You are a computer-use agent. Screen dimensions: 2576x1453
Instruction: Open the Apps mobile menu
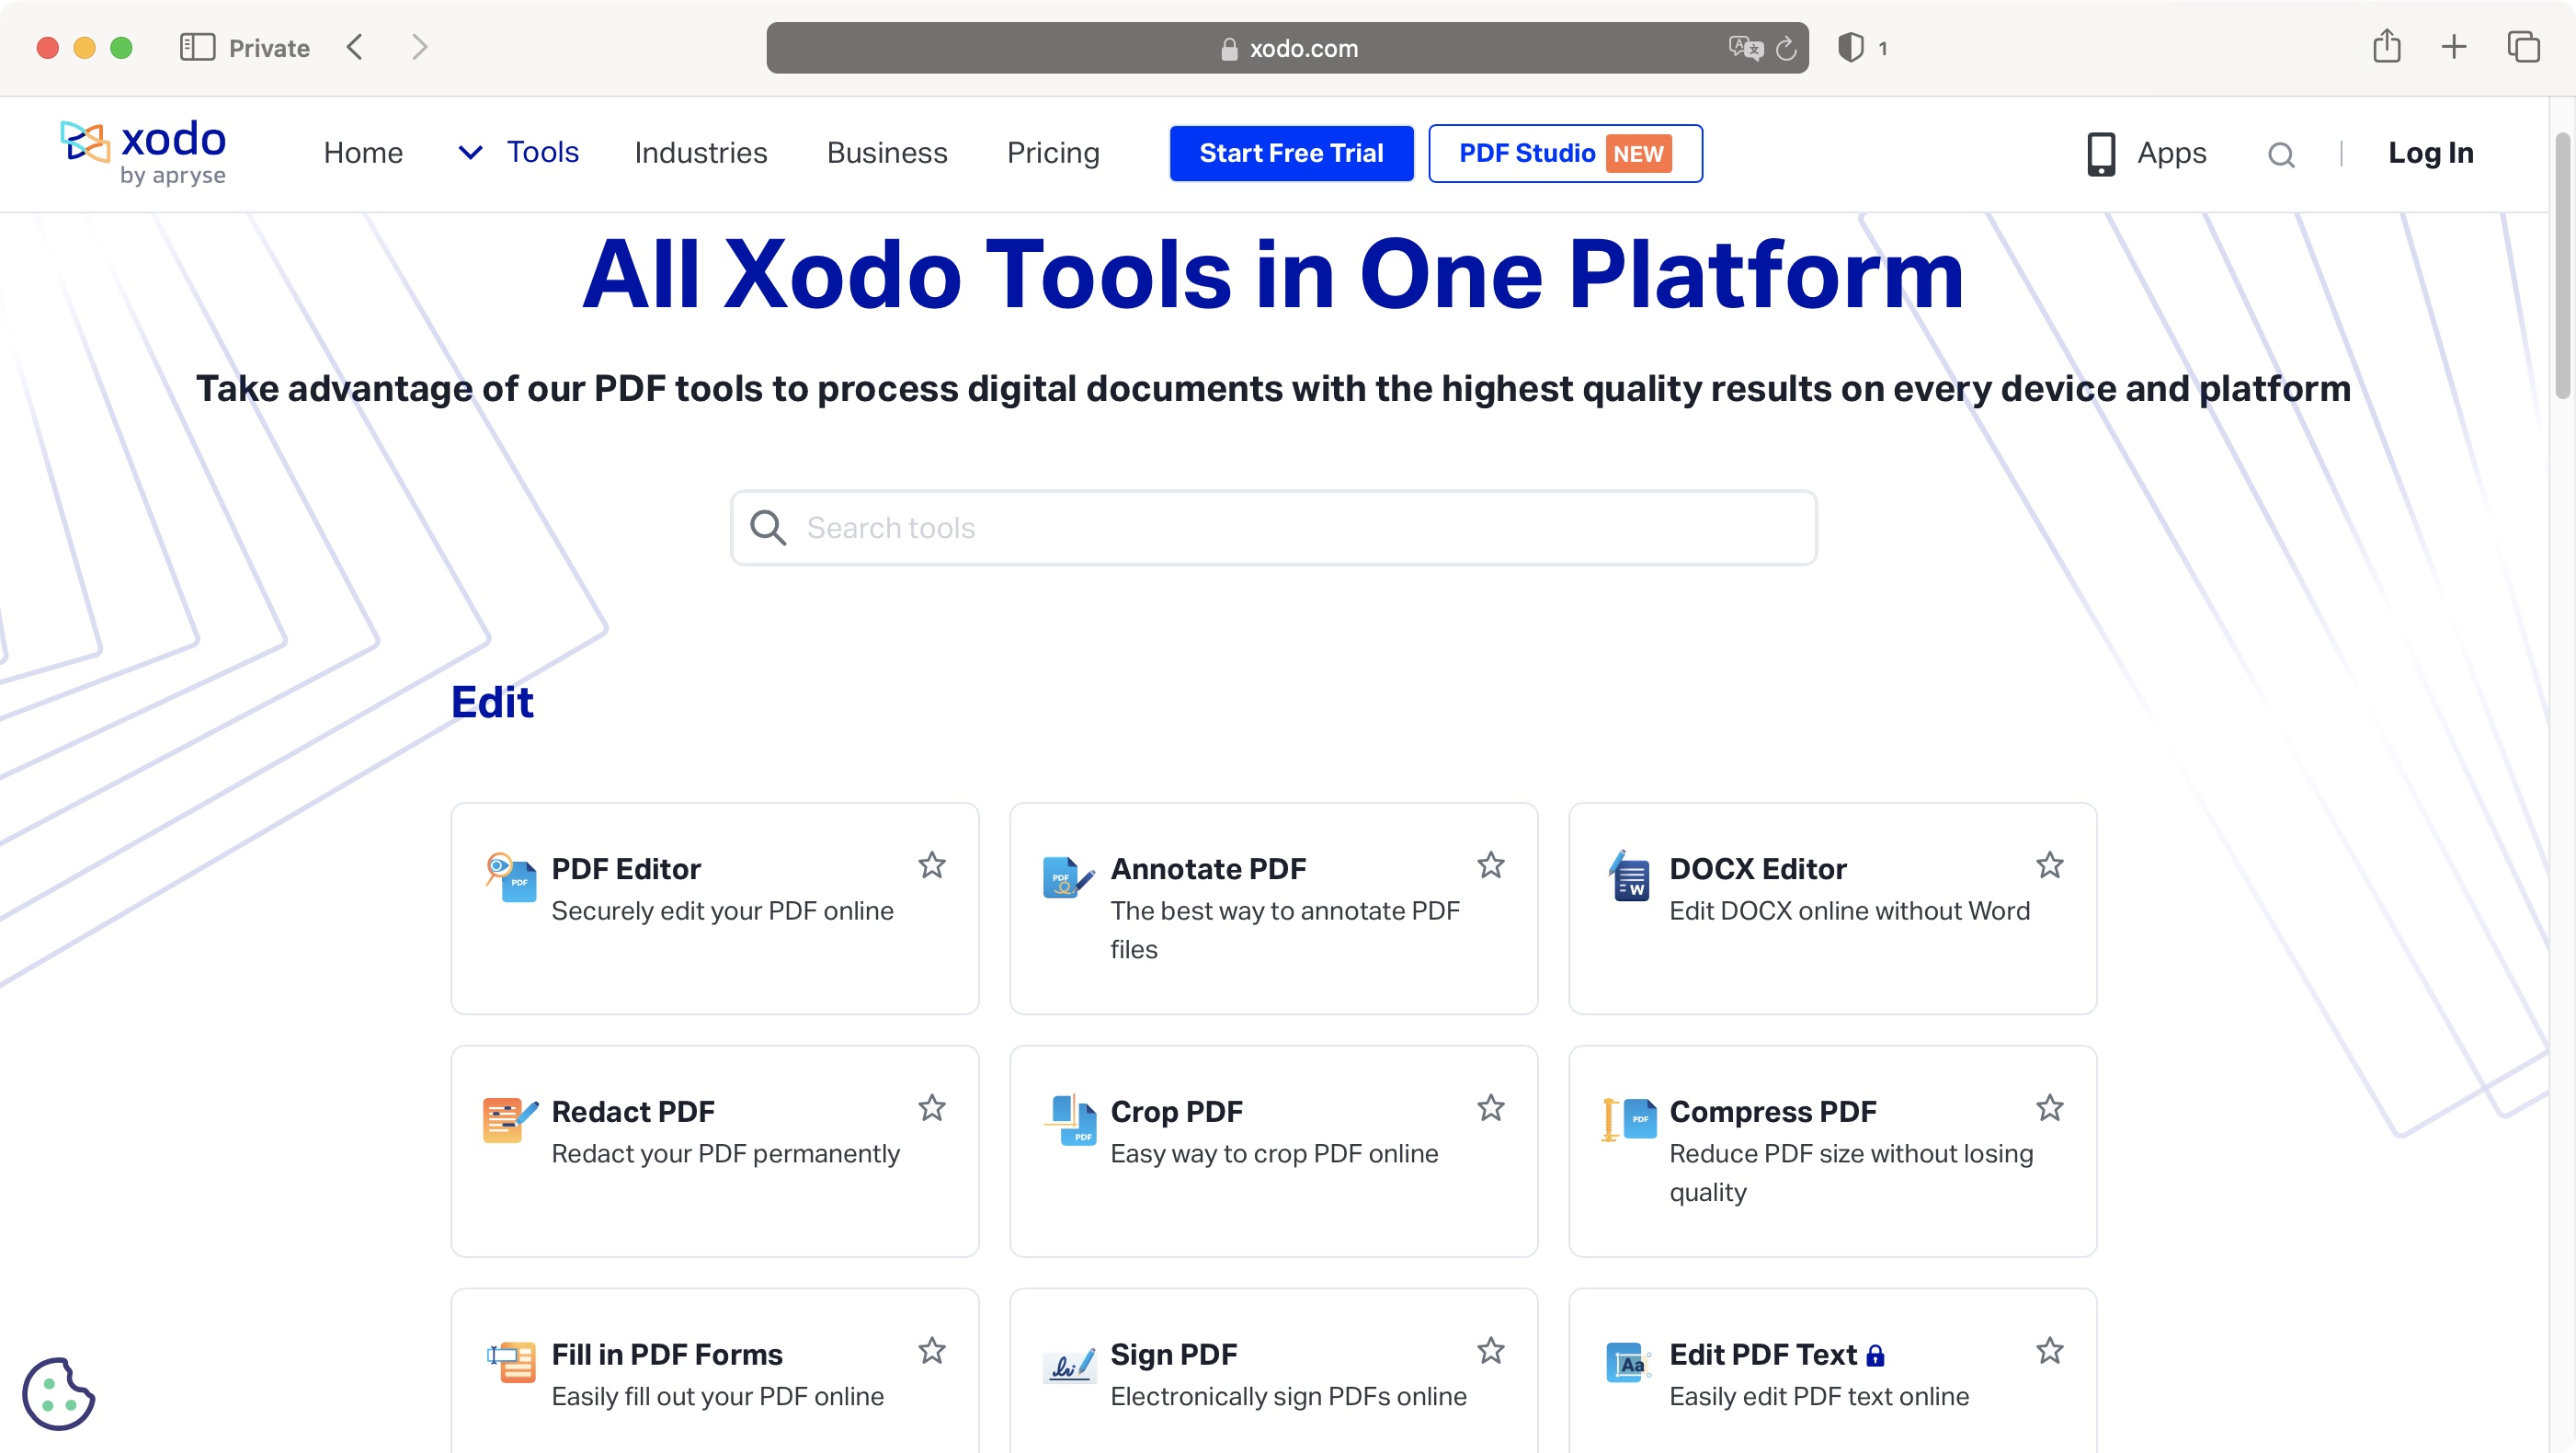2144,153
